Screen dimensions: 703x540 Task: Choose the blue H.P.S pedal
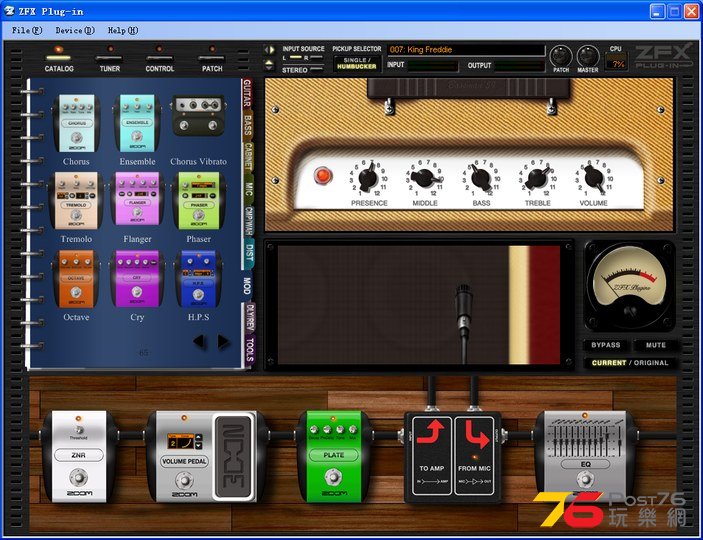point(198,279)
